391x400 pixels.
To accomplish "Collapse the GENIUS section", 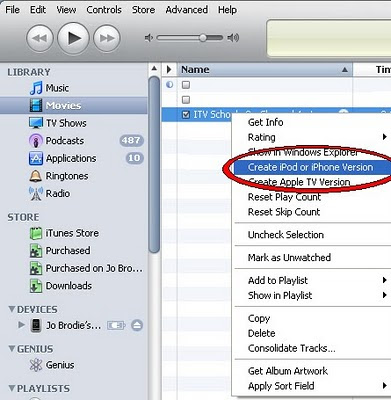I will point(12,349).
